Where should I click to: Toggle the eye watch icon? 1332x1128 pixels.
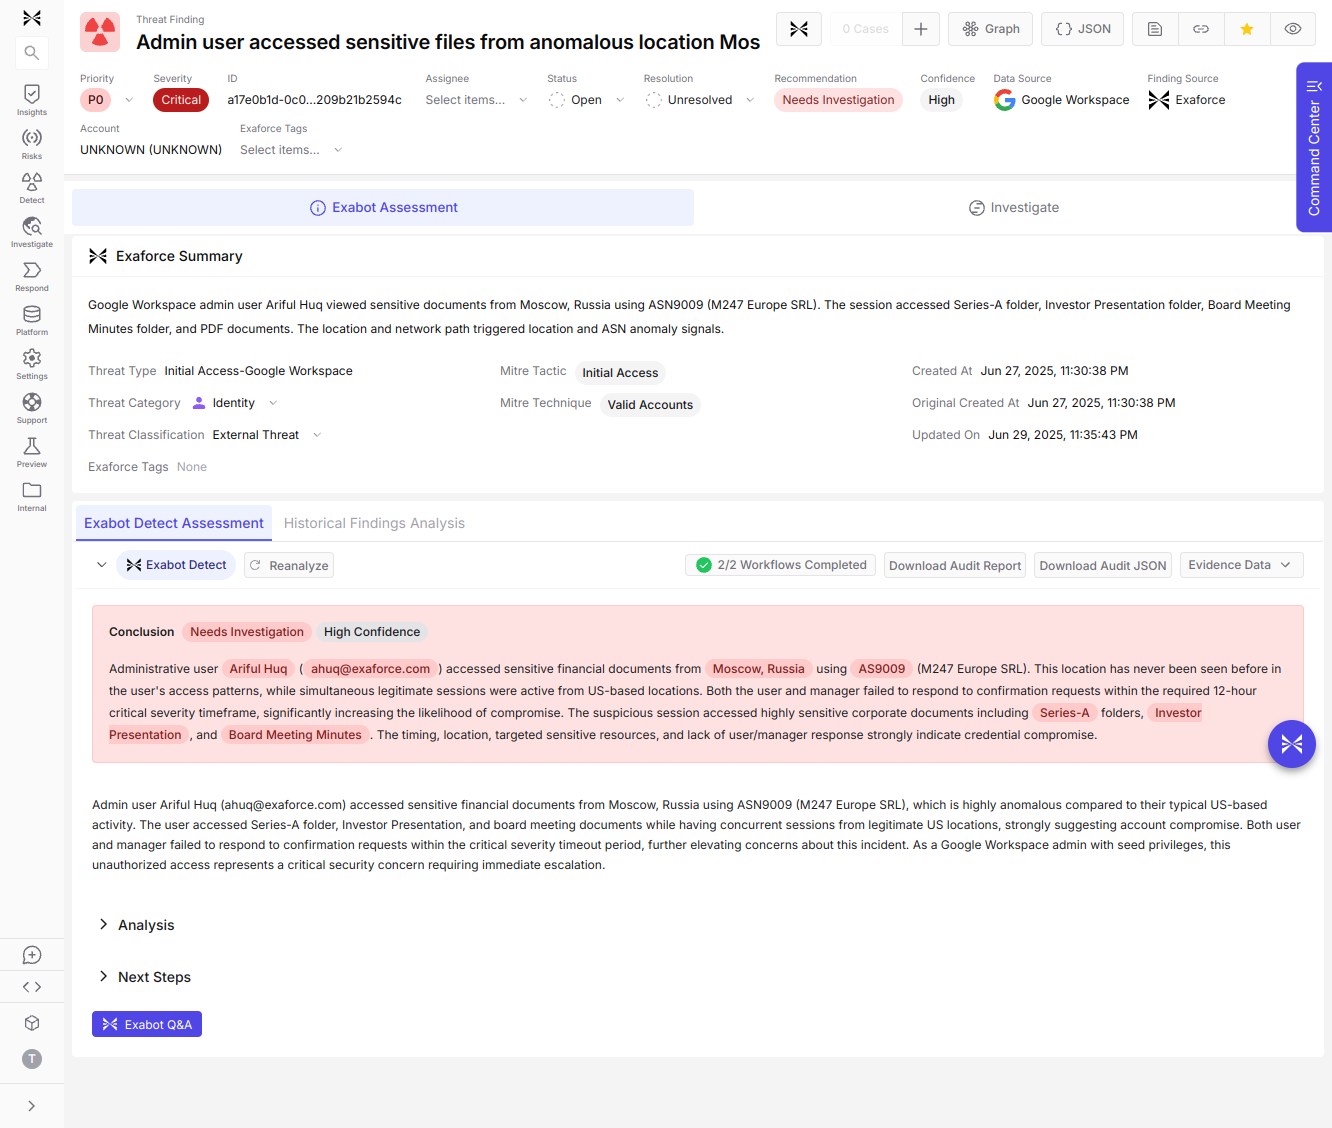1293,29
